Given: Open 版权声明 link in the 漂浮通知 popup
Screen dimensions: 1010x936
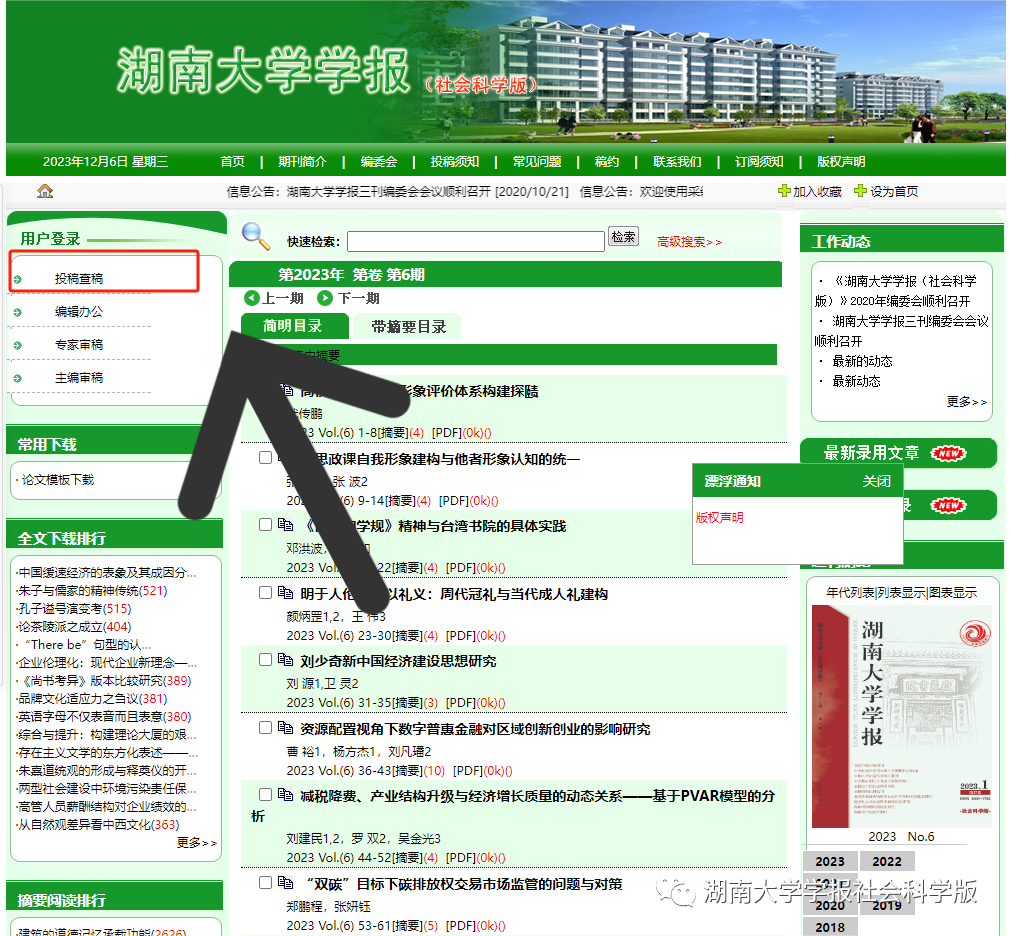Looking at the screenshot, I should (719, 517).
